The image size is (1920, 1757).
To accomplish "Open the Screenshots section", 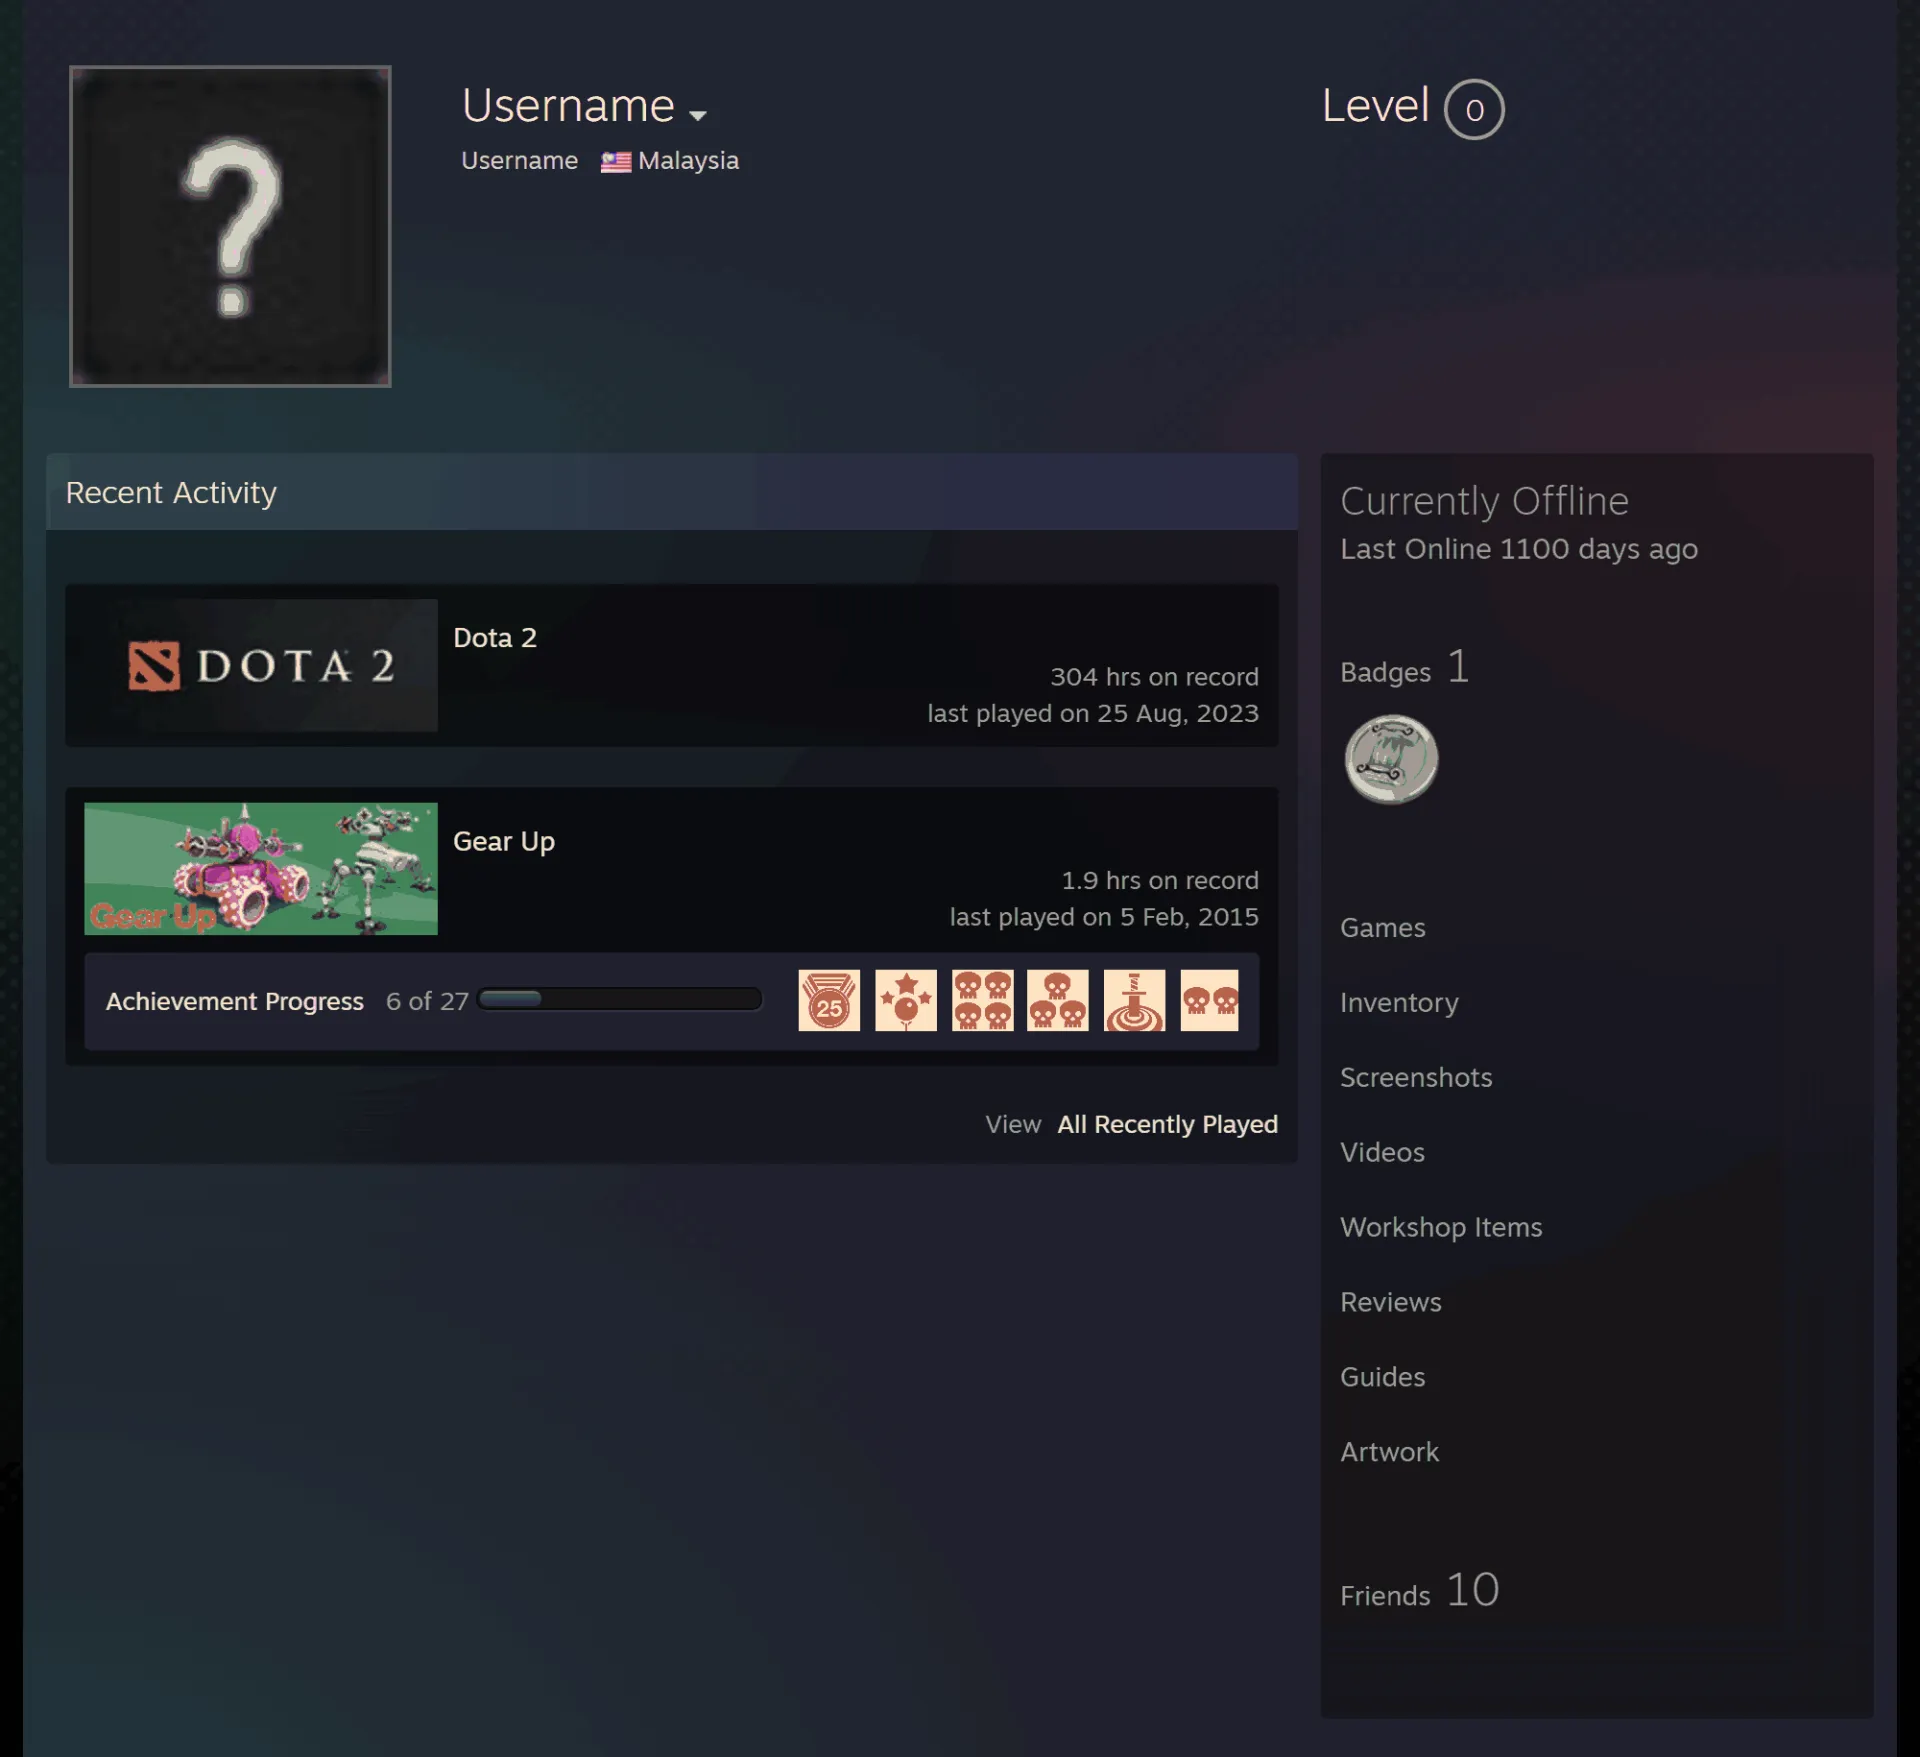I will point(1416,1078).
